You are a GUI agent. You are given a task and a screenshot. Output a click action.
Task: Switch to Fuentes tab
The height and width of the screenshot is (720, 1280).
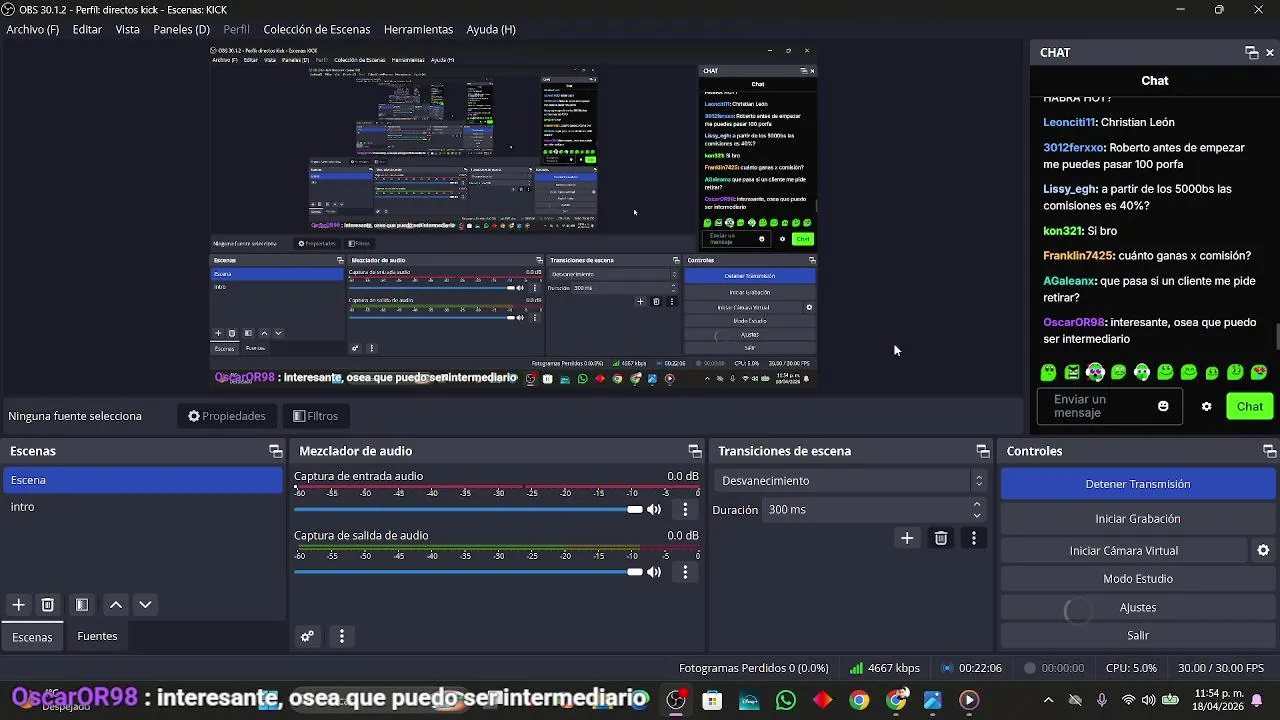pyautogui.click(x=97, y=636)
